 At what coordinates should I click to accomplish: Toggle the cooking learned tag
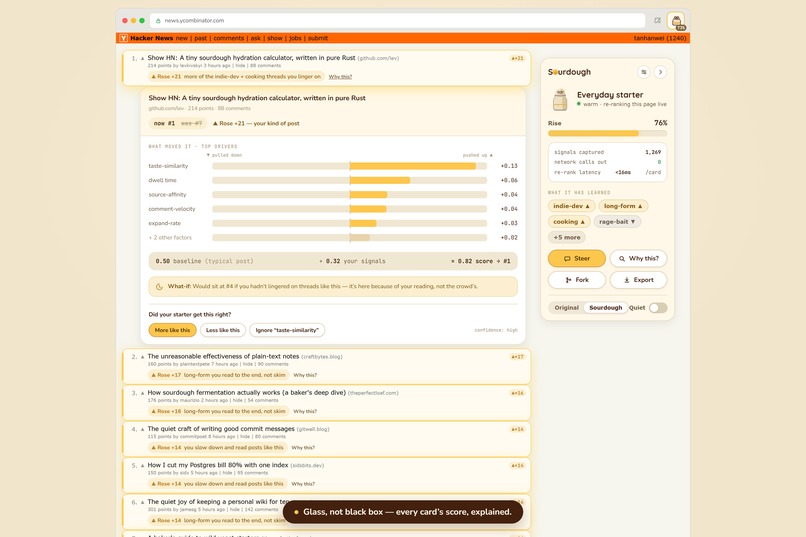pos(569,222)
